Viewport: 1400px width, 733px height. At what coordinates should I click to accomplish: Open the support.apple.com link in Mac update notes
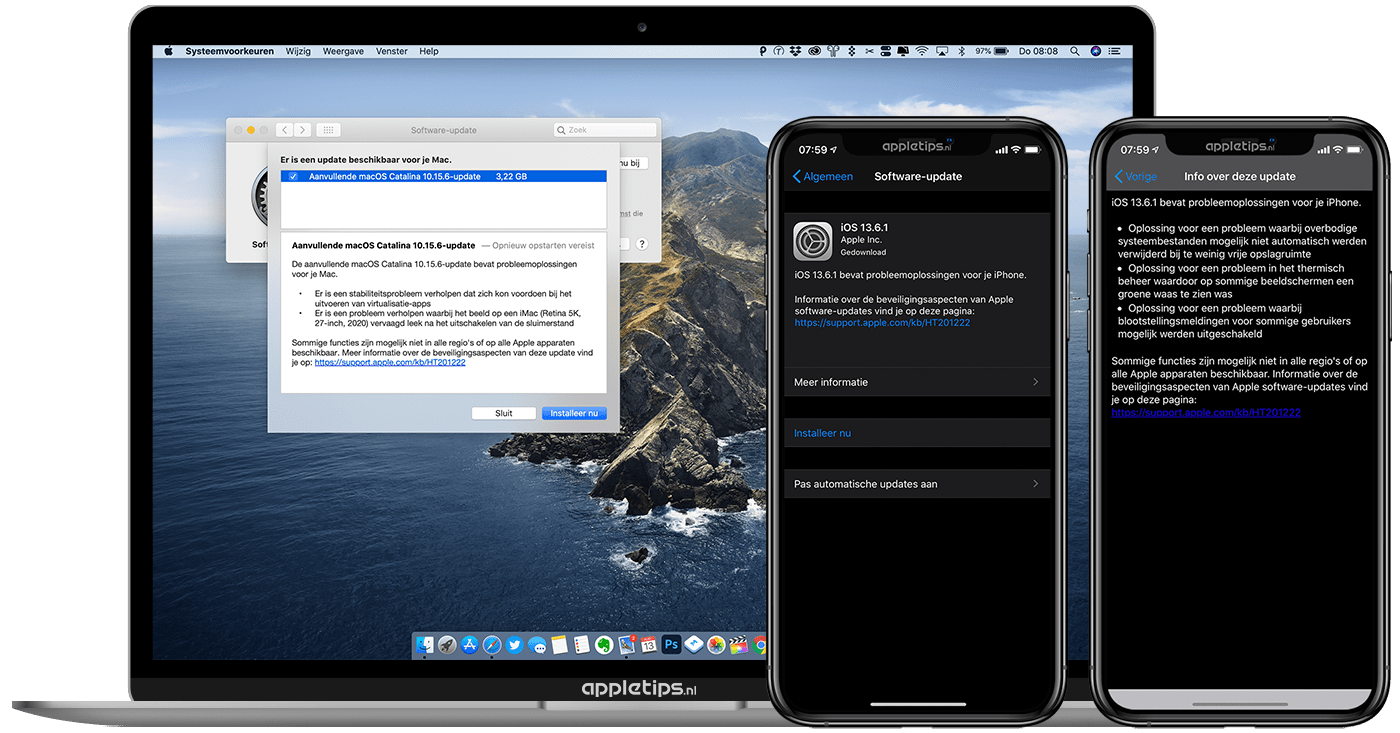coord(390,362)
